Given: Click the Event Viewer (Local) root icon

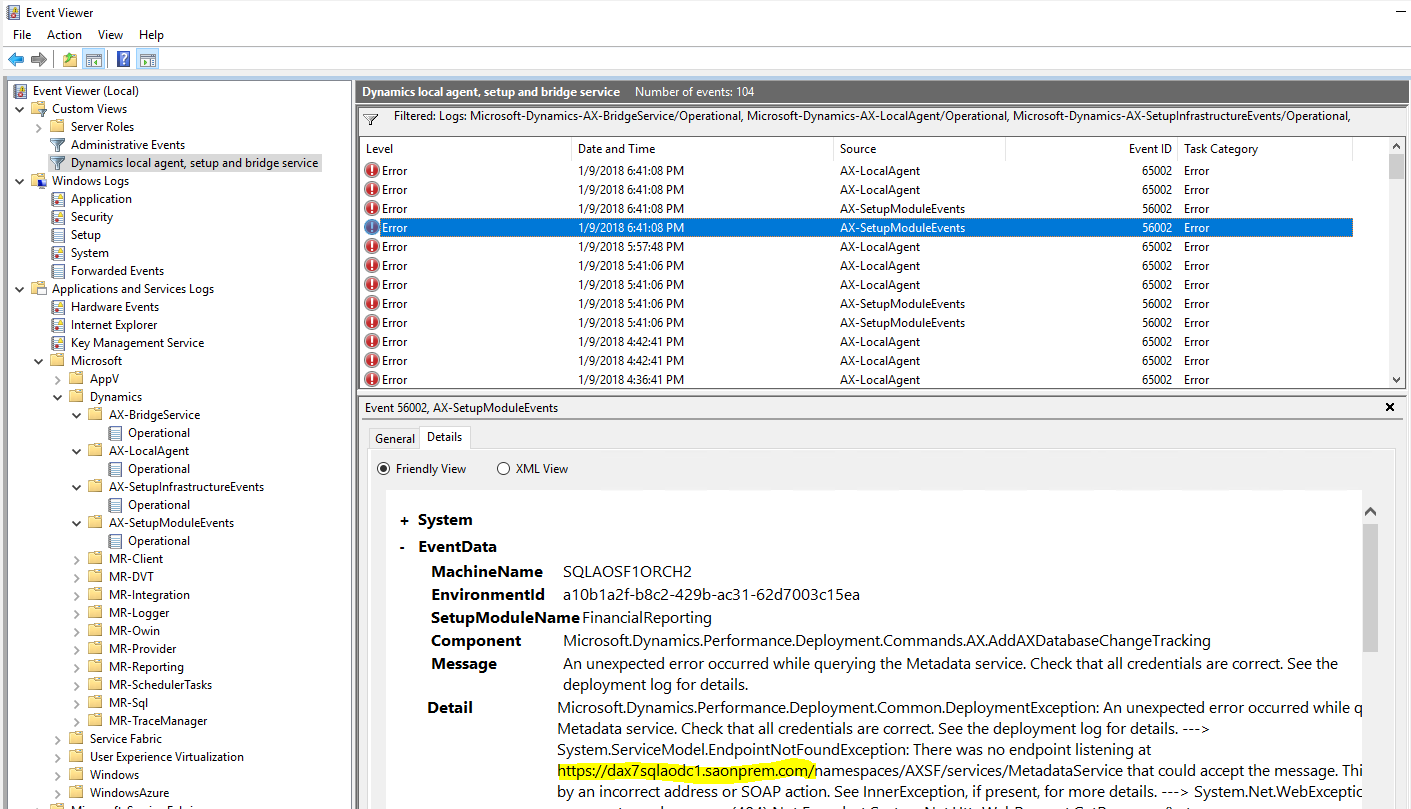Looking at the screenshot, I should tap(21, 91).
